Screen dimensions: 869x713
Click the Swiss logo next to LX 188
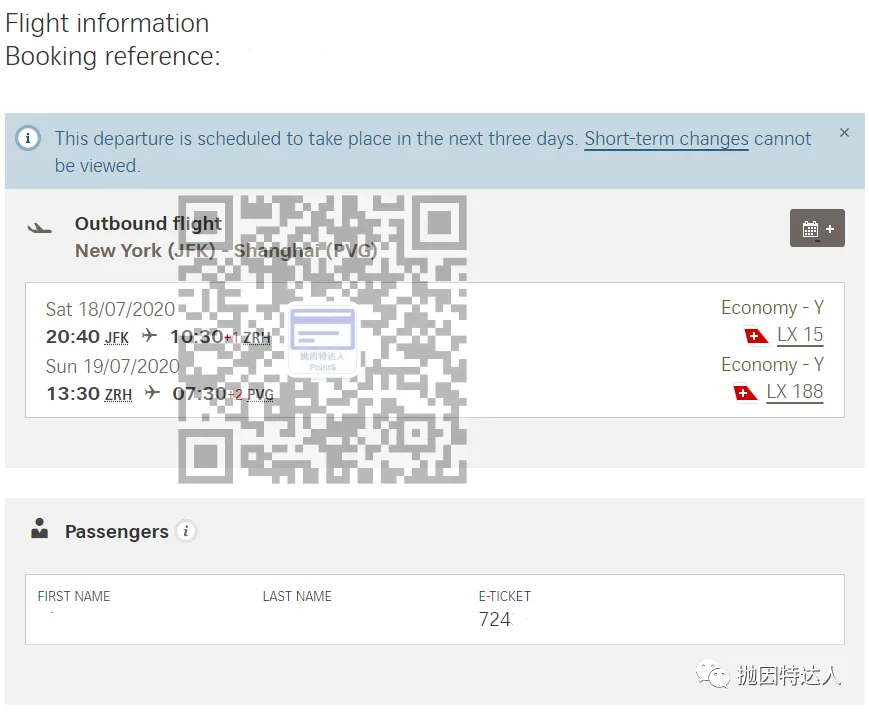click(745, 393)
